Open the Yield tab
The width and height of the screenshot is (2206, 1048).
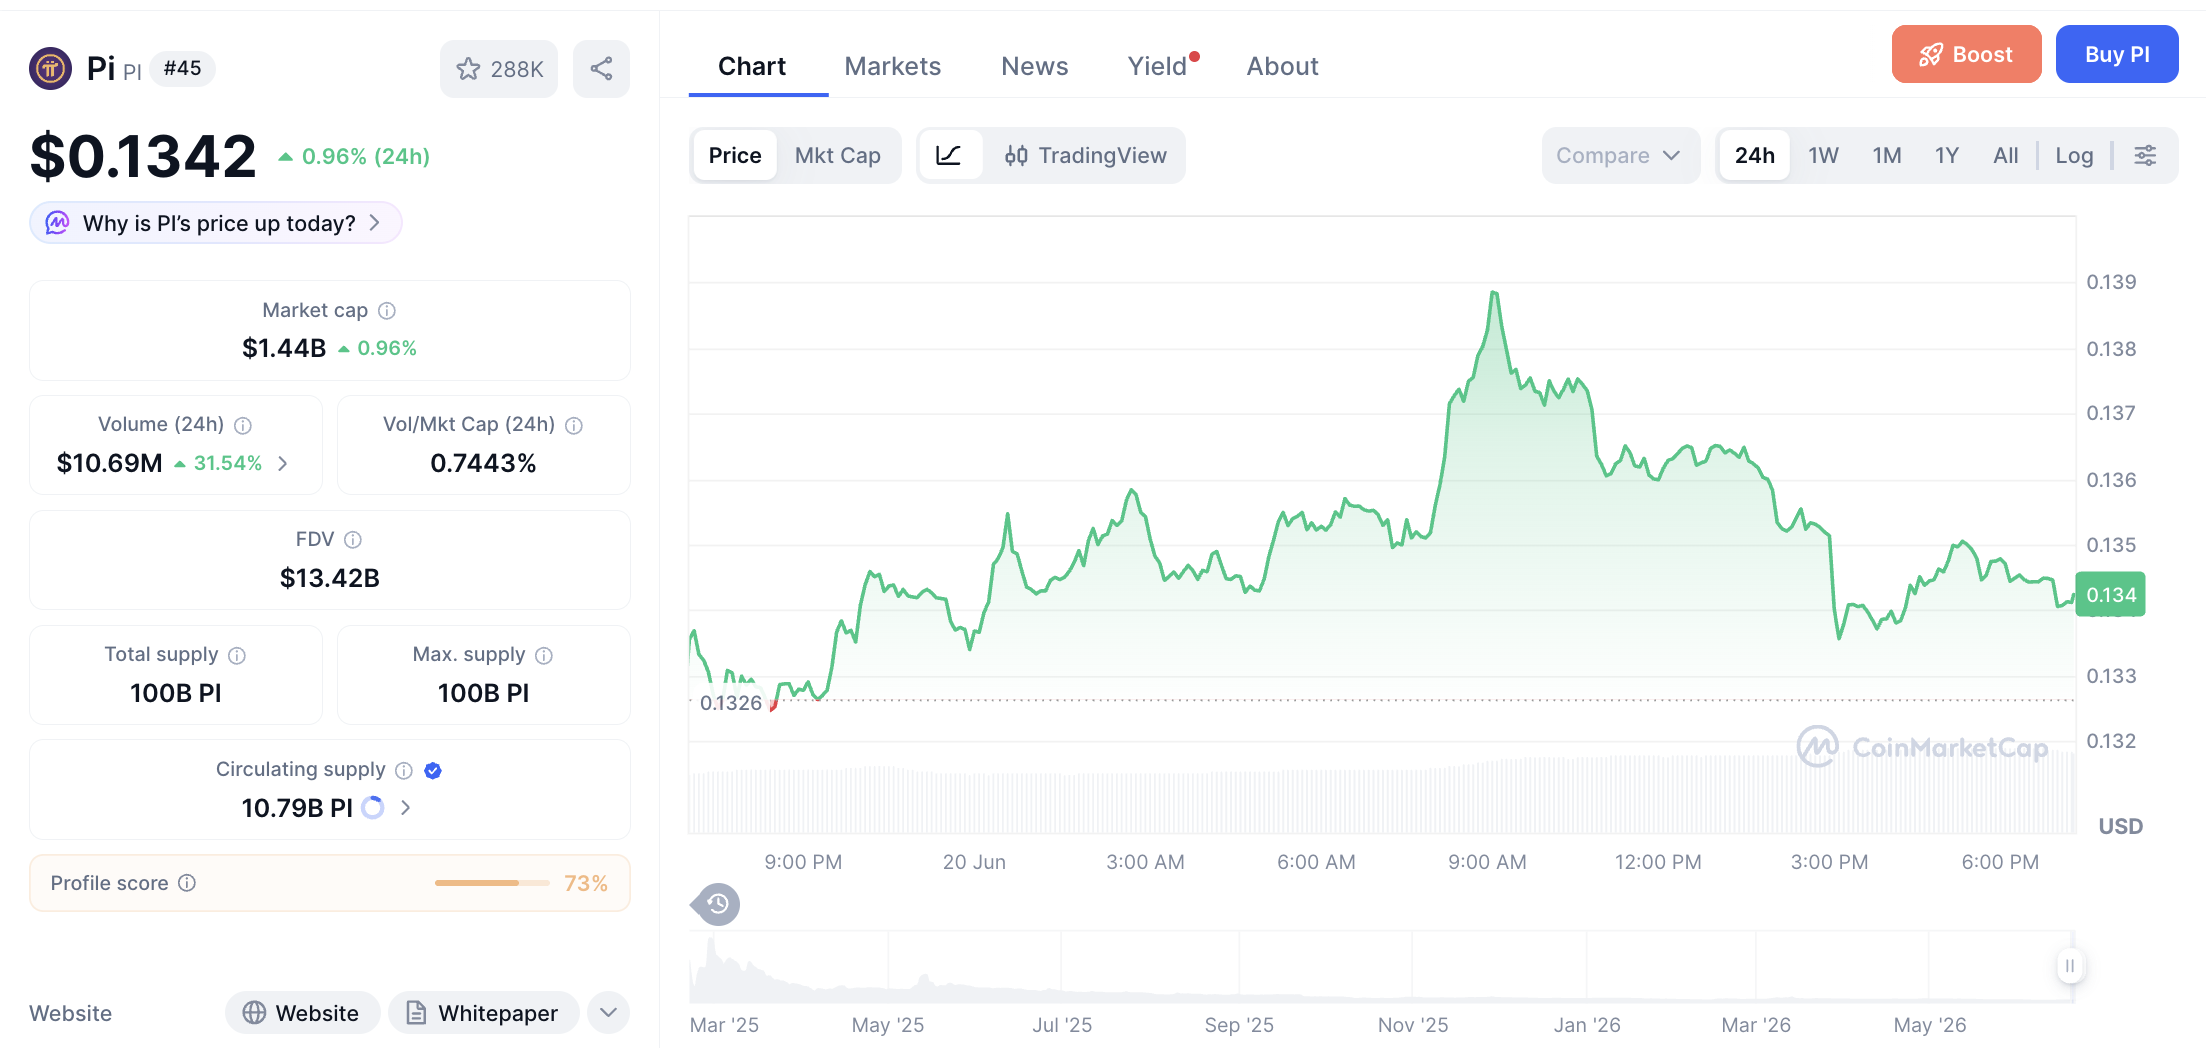click(x=1158, y=66)
